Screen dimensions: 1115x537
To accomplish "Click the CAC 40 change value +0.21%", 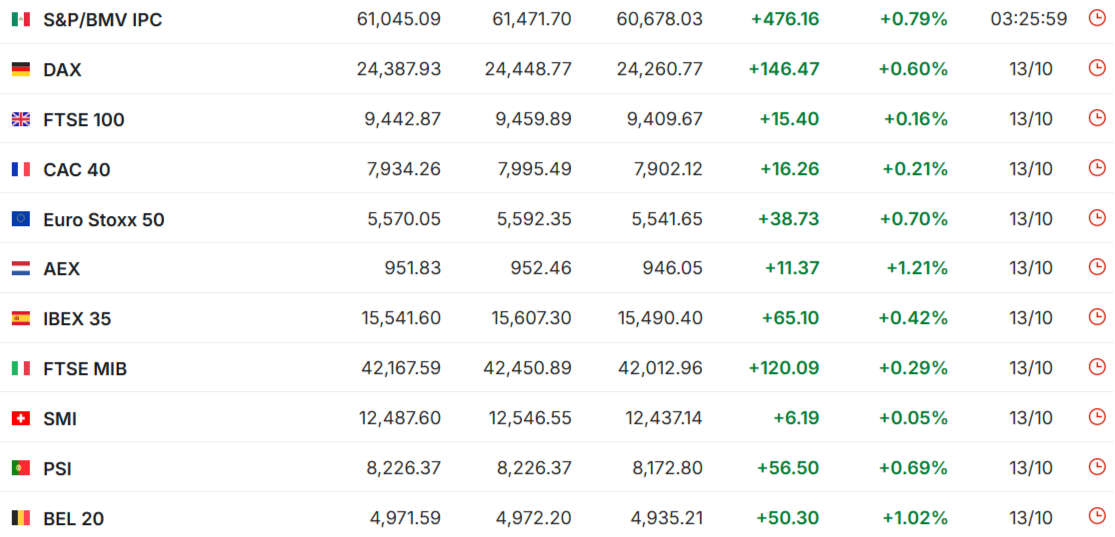I will click(x=915, y=169).
